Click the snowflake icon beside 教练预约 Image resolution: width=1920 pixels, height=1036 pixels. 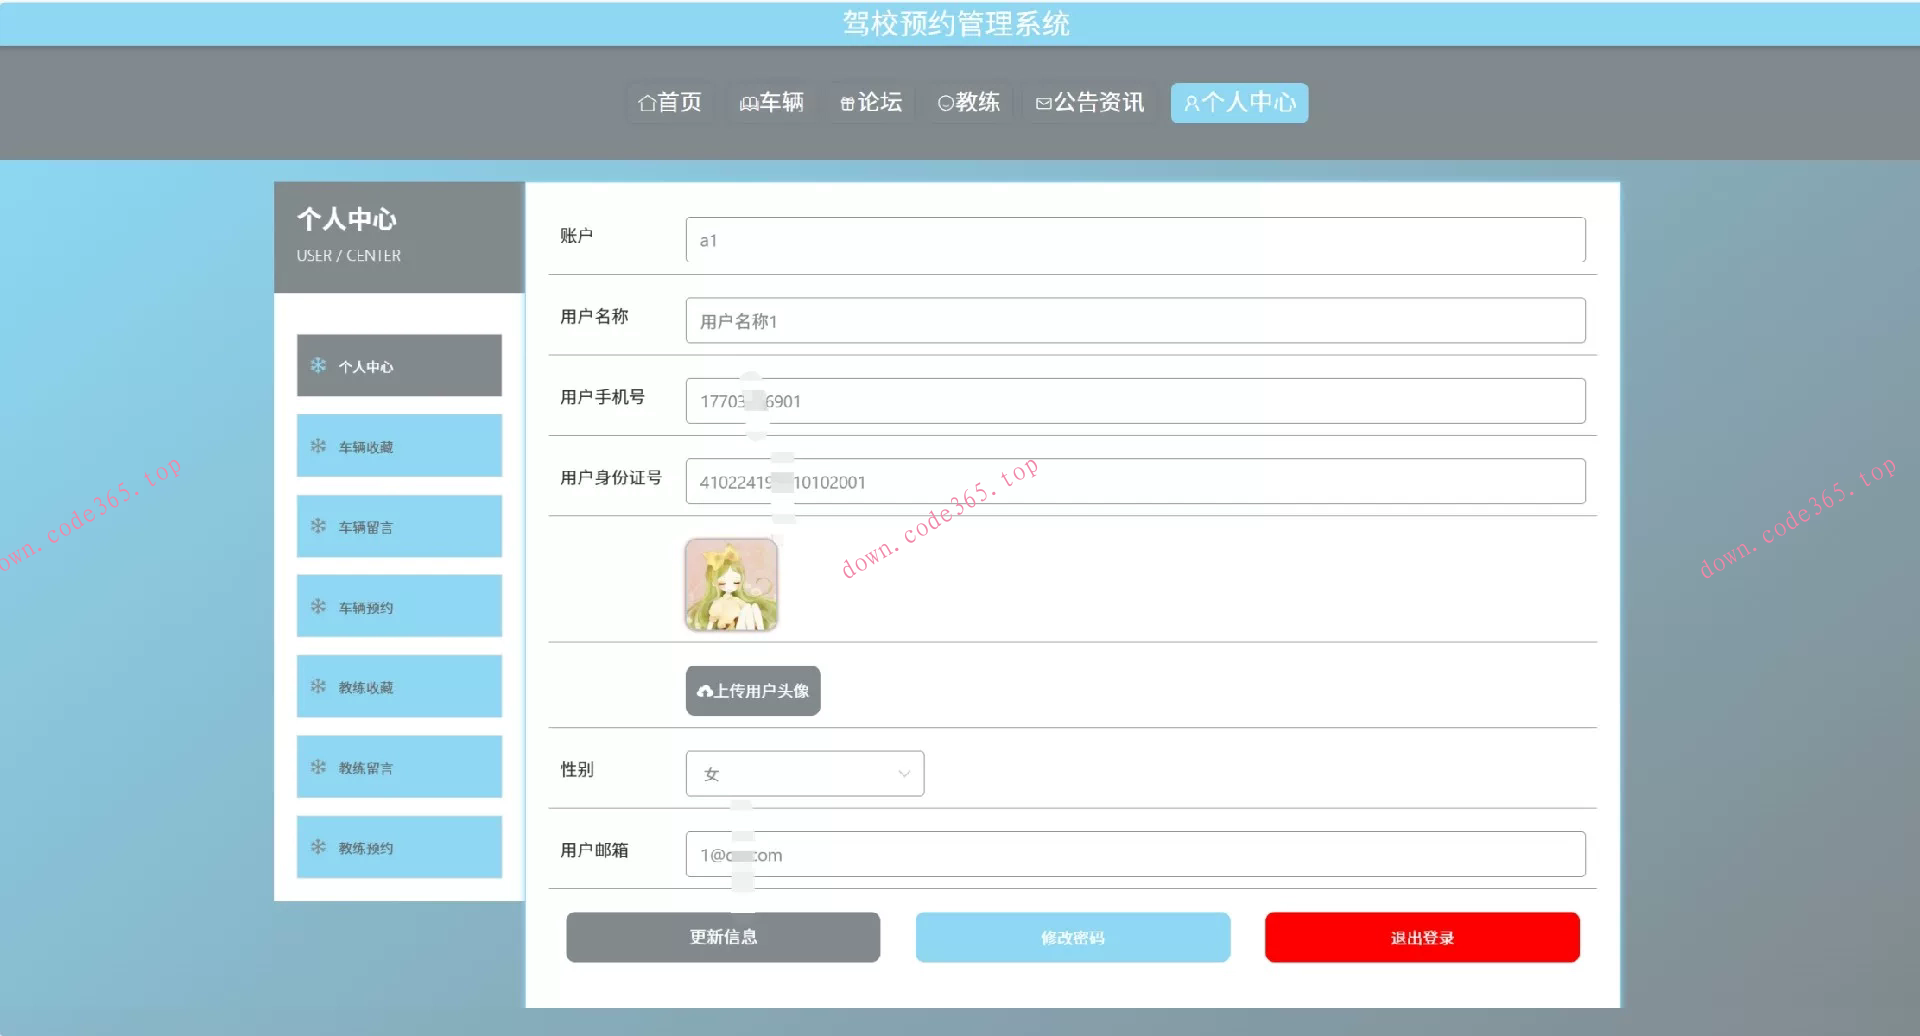point(317,847)
